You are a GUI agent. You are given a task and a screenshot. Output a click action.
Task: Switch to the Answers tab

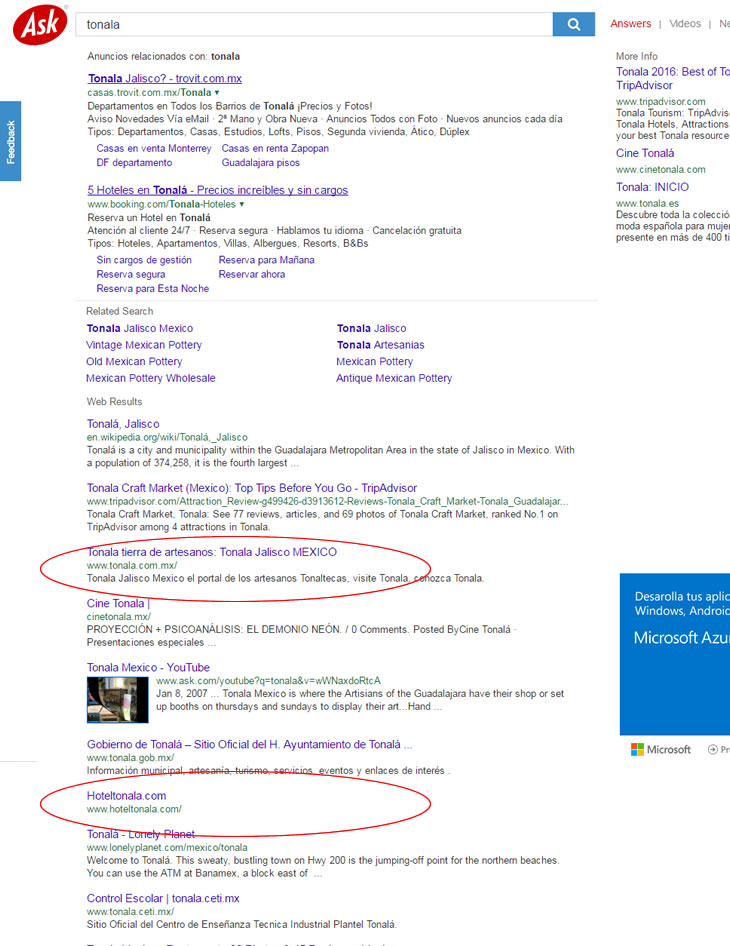(630, 24)
